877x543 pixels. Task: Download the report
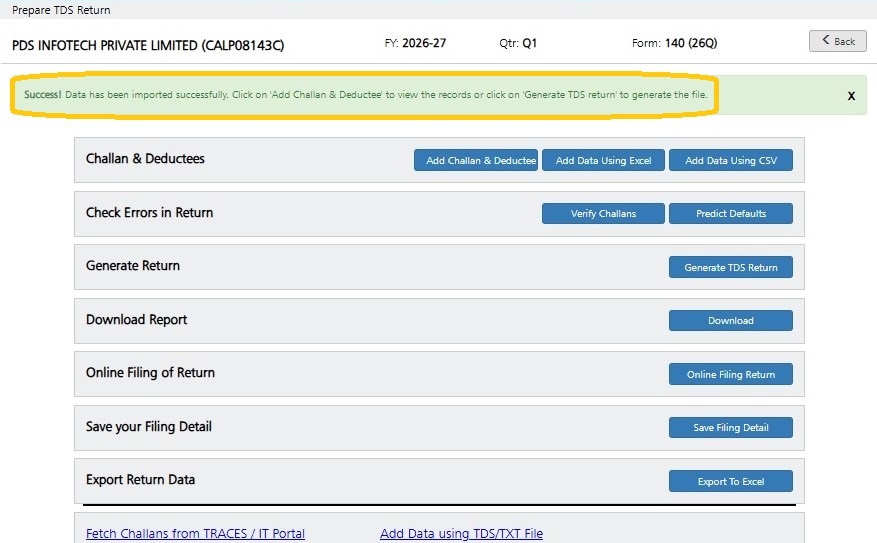tap(730, 320)
